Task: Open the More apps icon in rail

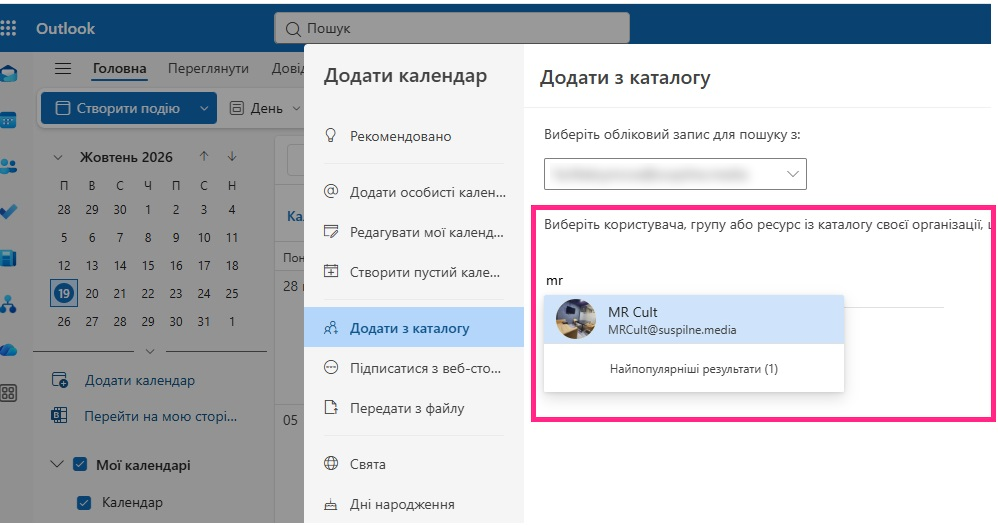Action: (x=8, y=393)
